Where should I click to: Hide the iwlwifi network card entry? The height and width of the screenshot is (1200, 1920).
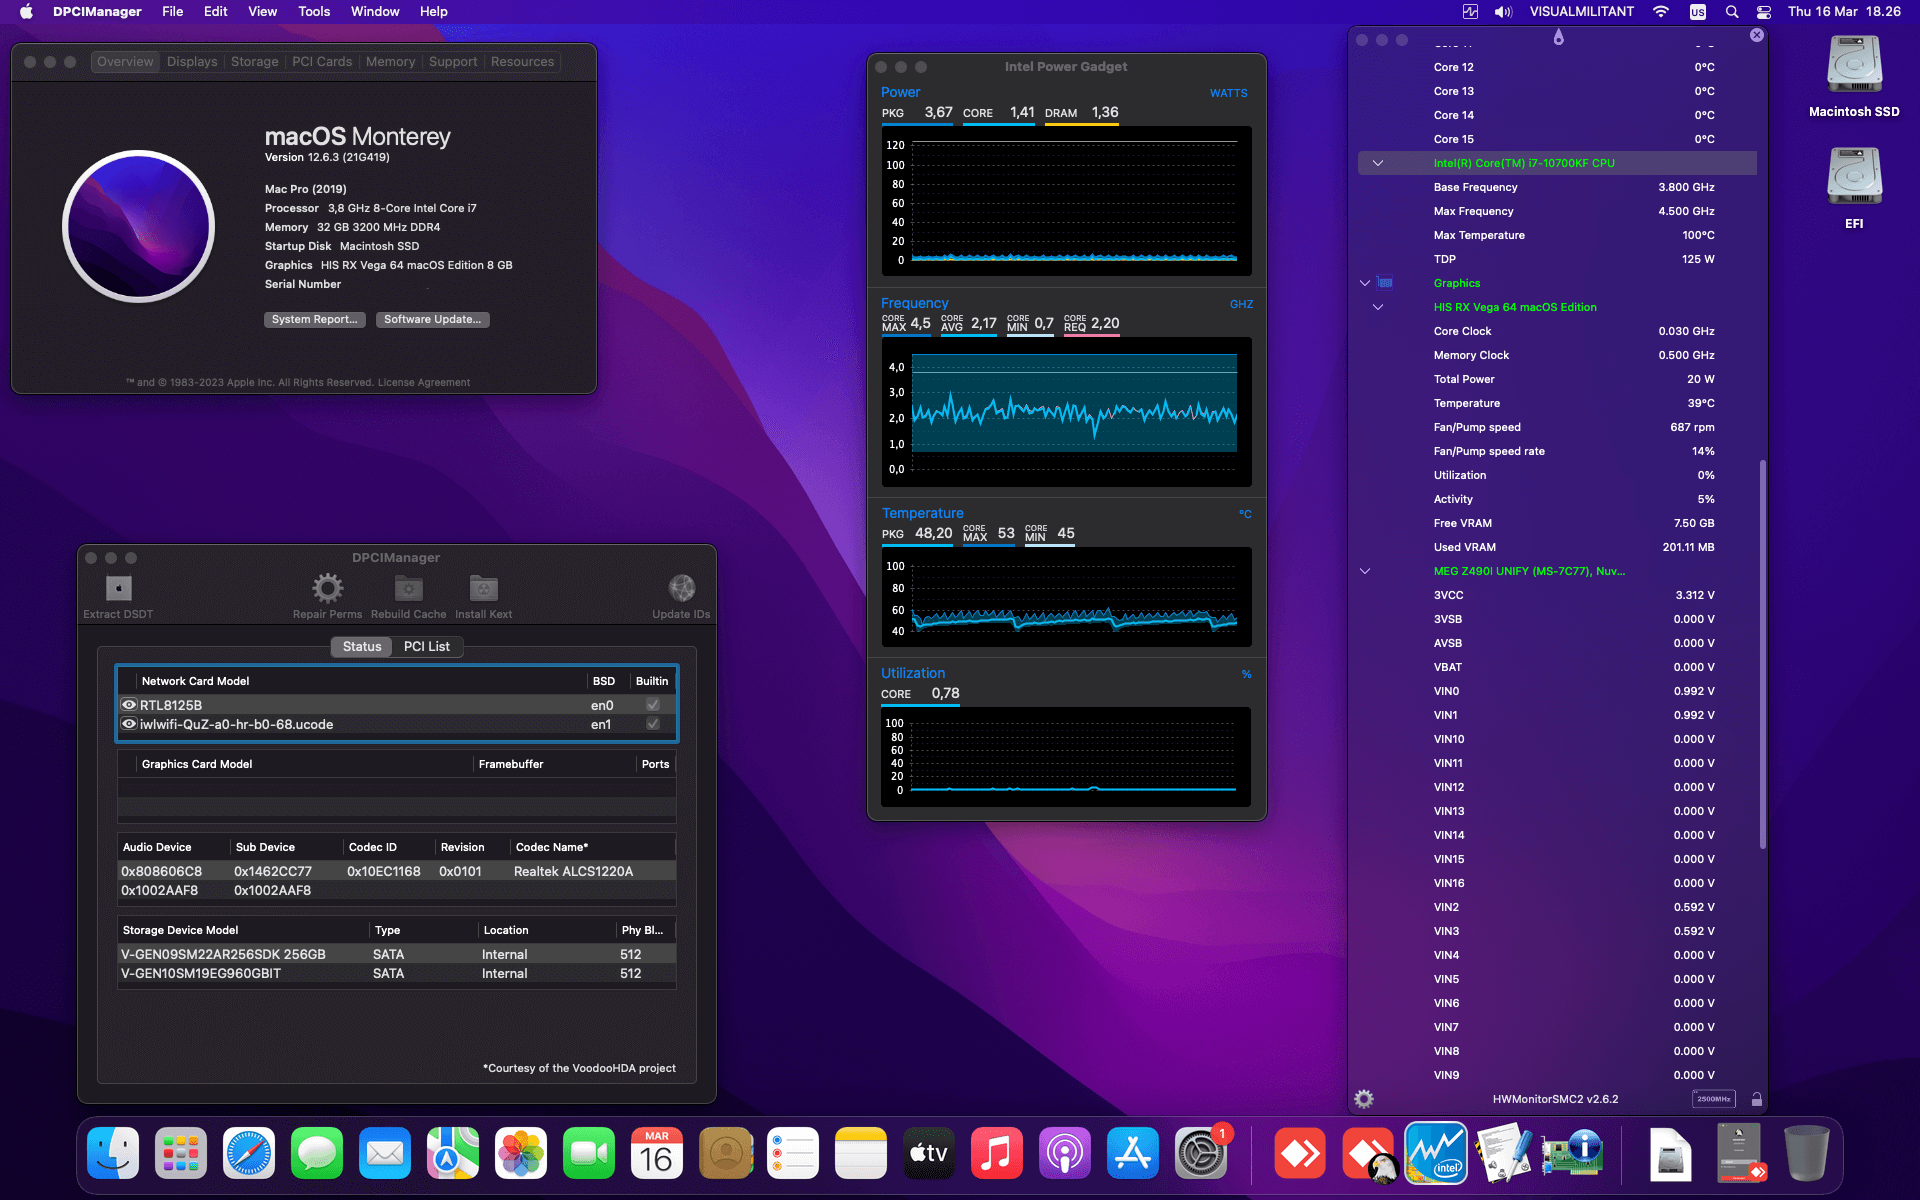click(129, 724)
